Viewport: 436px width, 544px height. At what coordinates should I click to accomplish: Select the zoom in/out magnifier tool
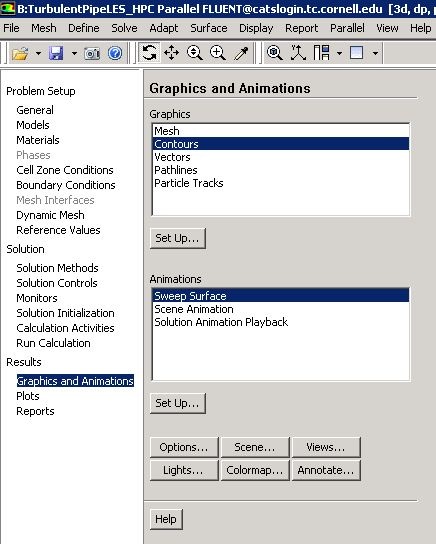click(x=195, y=53)
